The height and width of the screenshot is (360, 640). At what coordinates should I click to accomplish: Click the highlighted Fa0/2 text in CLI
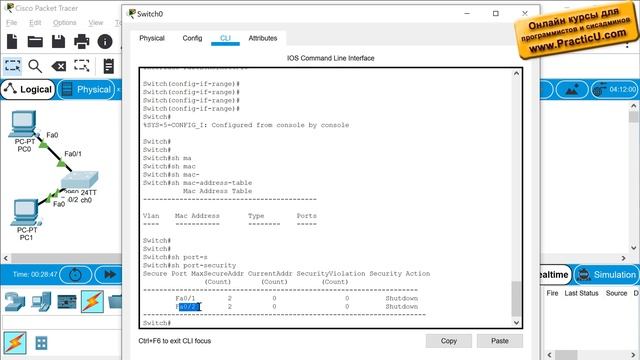188,307
